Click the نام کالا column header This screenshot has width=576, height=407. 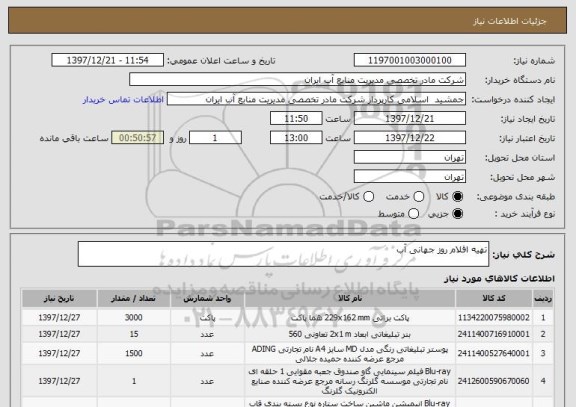tap(350, 298)
